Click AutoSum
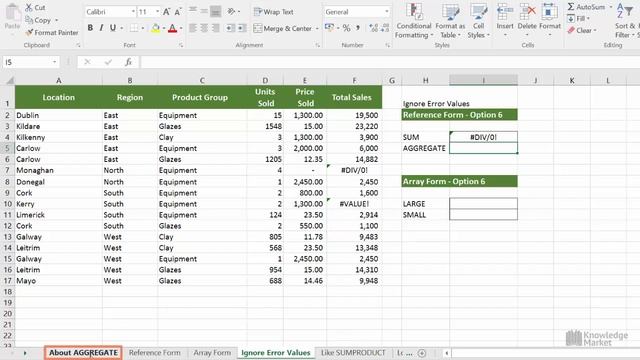This screenshot has width=640, height=360. click(587, 7)
